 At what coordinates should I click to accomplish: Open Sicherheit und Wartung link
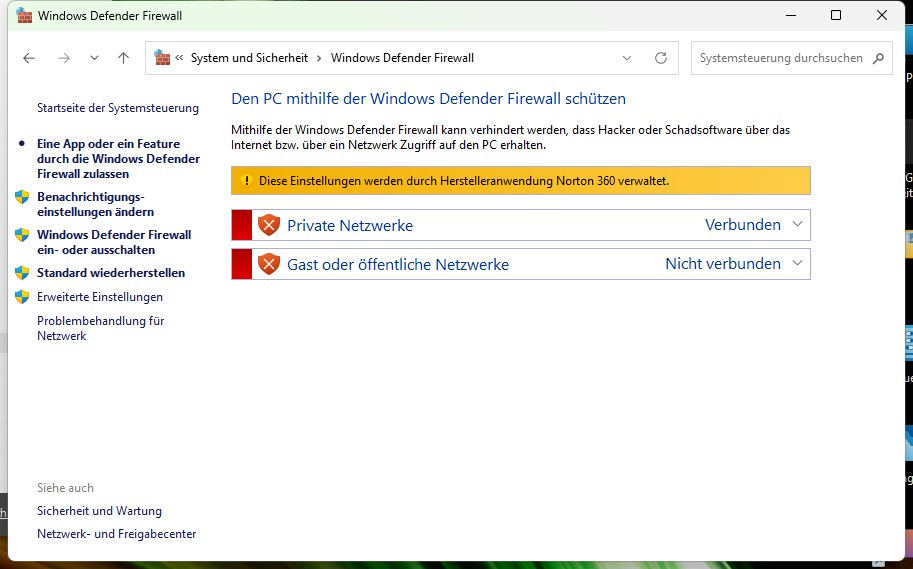[x=99, y=511]
